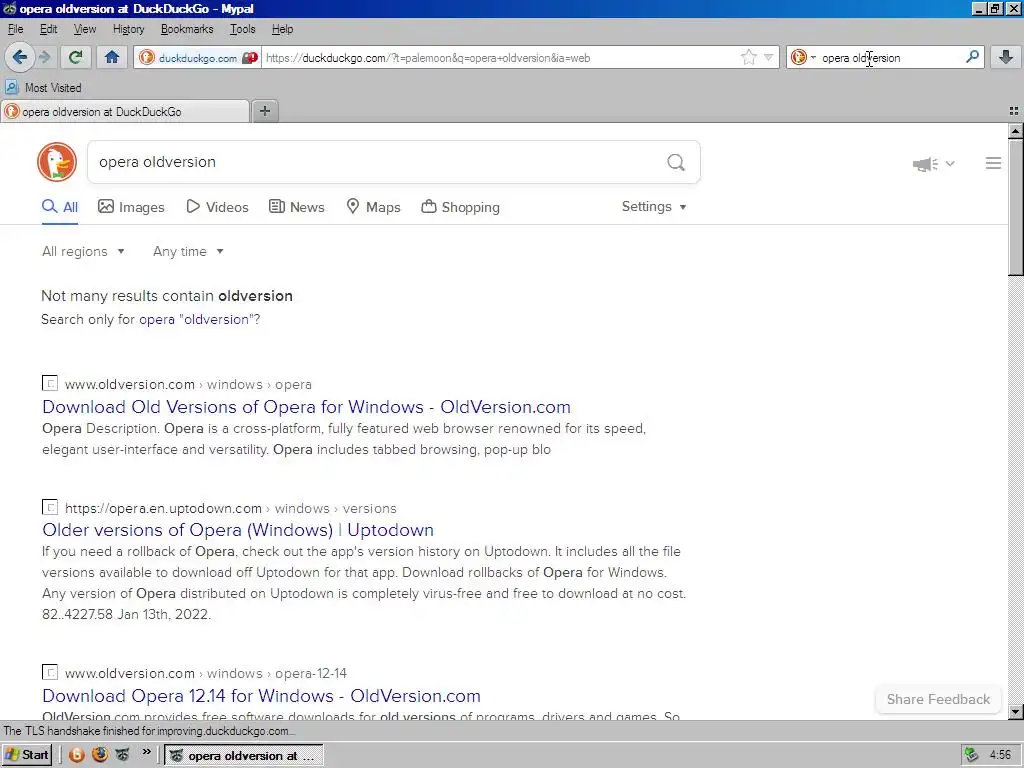
Task: Select opera oldversion taskbar window button
Action: click(244, 756)
